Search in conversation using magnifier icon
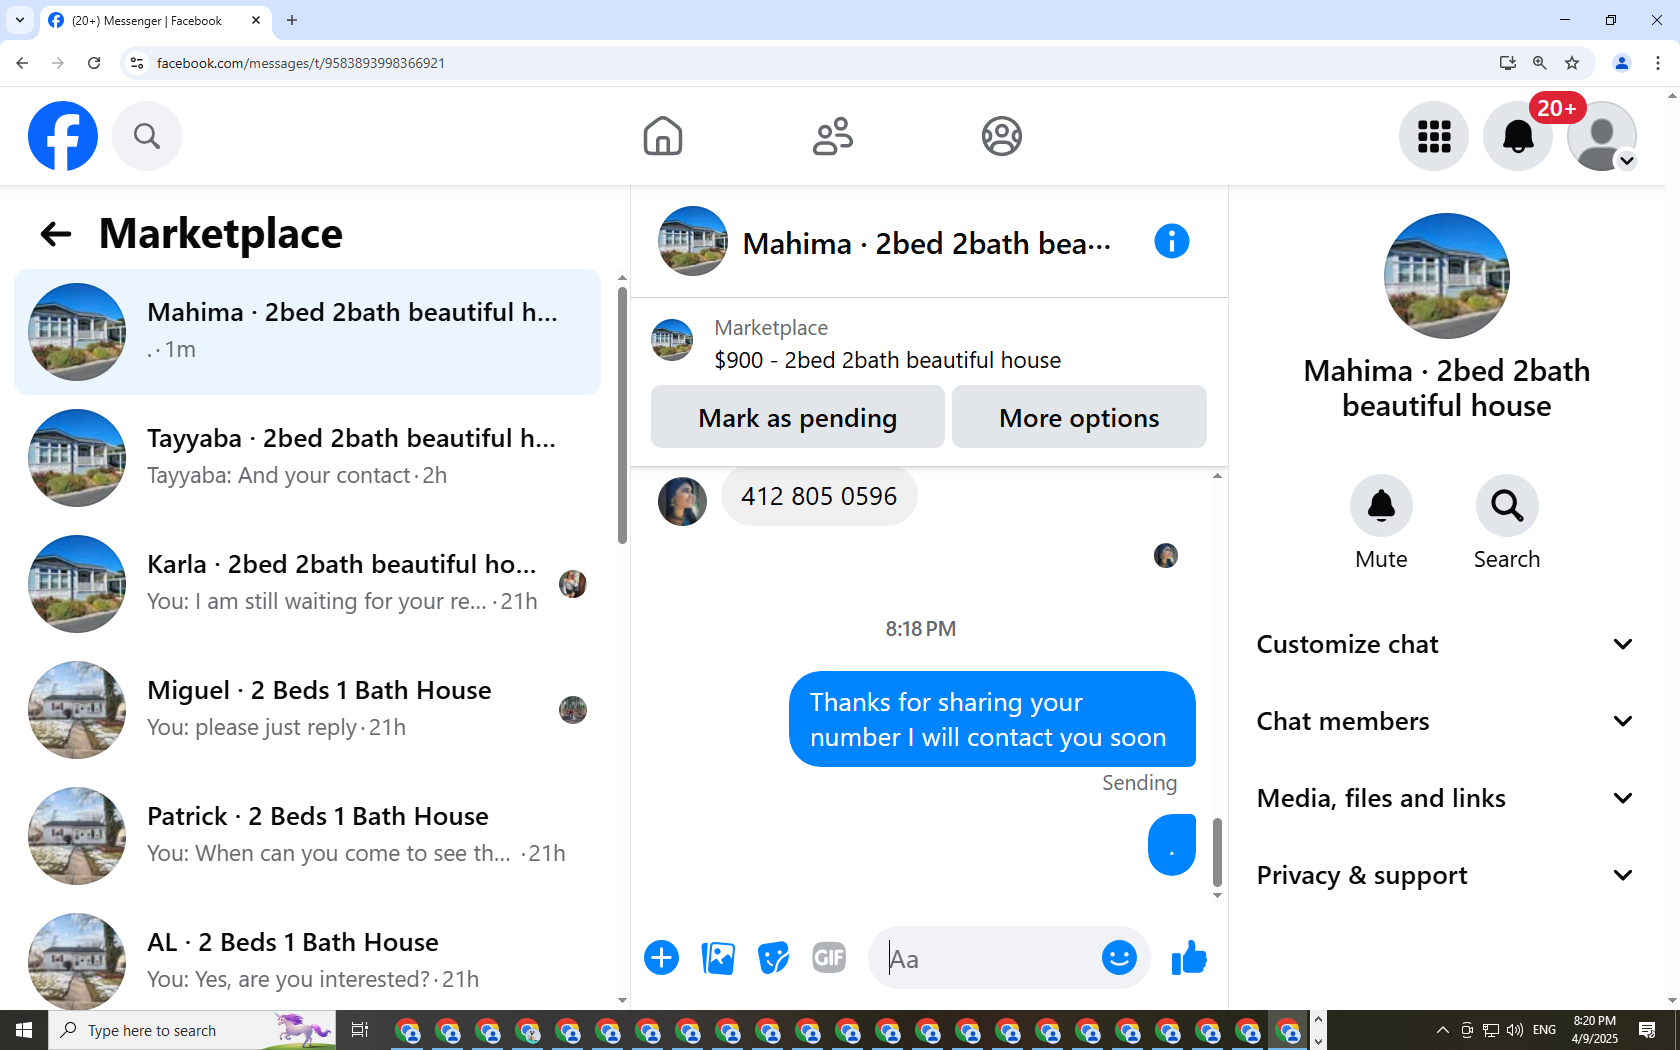This screenshot has height=1050, width=1680. [x=1507, y=506]
